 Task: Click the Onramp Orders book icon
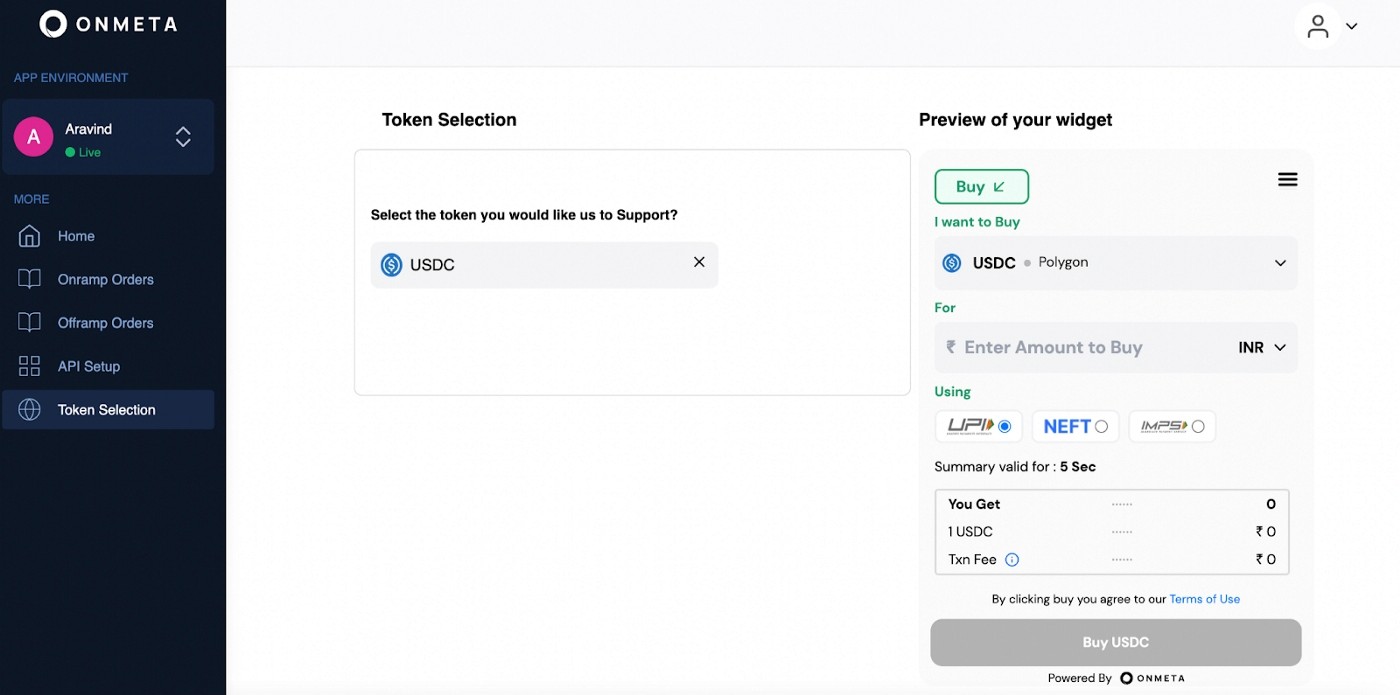click(30, 279)
